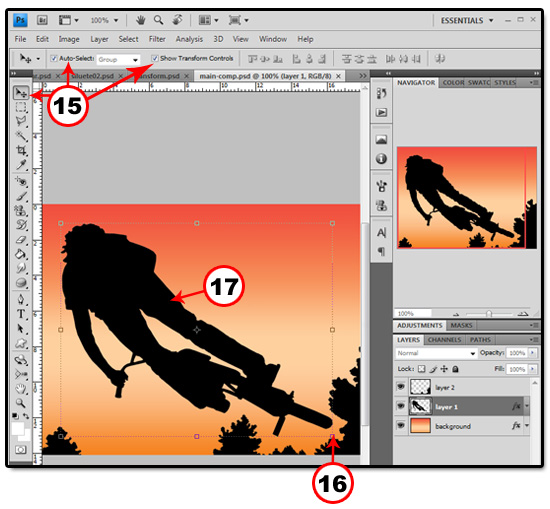Select the History Brush tool
550x509 pixels.
pyautogui.click(x=21, y=225)
